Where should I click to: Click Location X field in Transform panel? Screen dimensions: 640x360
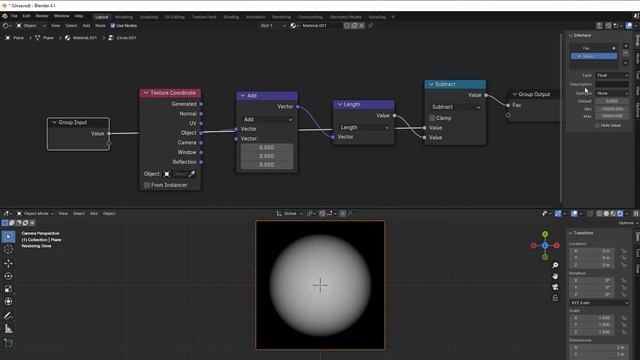tap(592, 251)
